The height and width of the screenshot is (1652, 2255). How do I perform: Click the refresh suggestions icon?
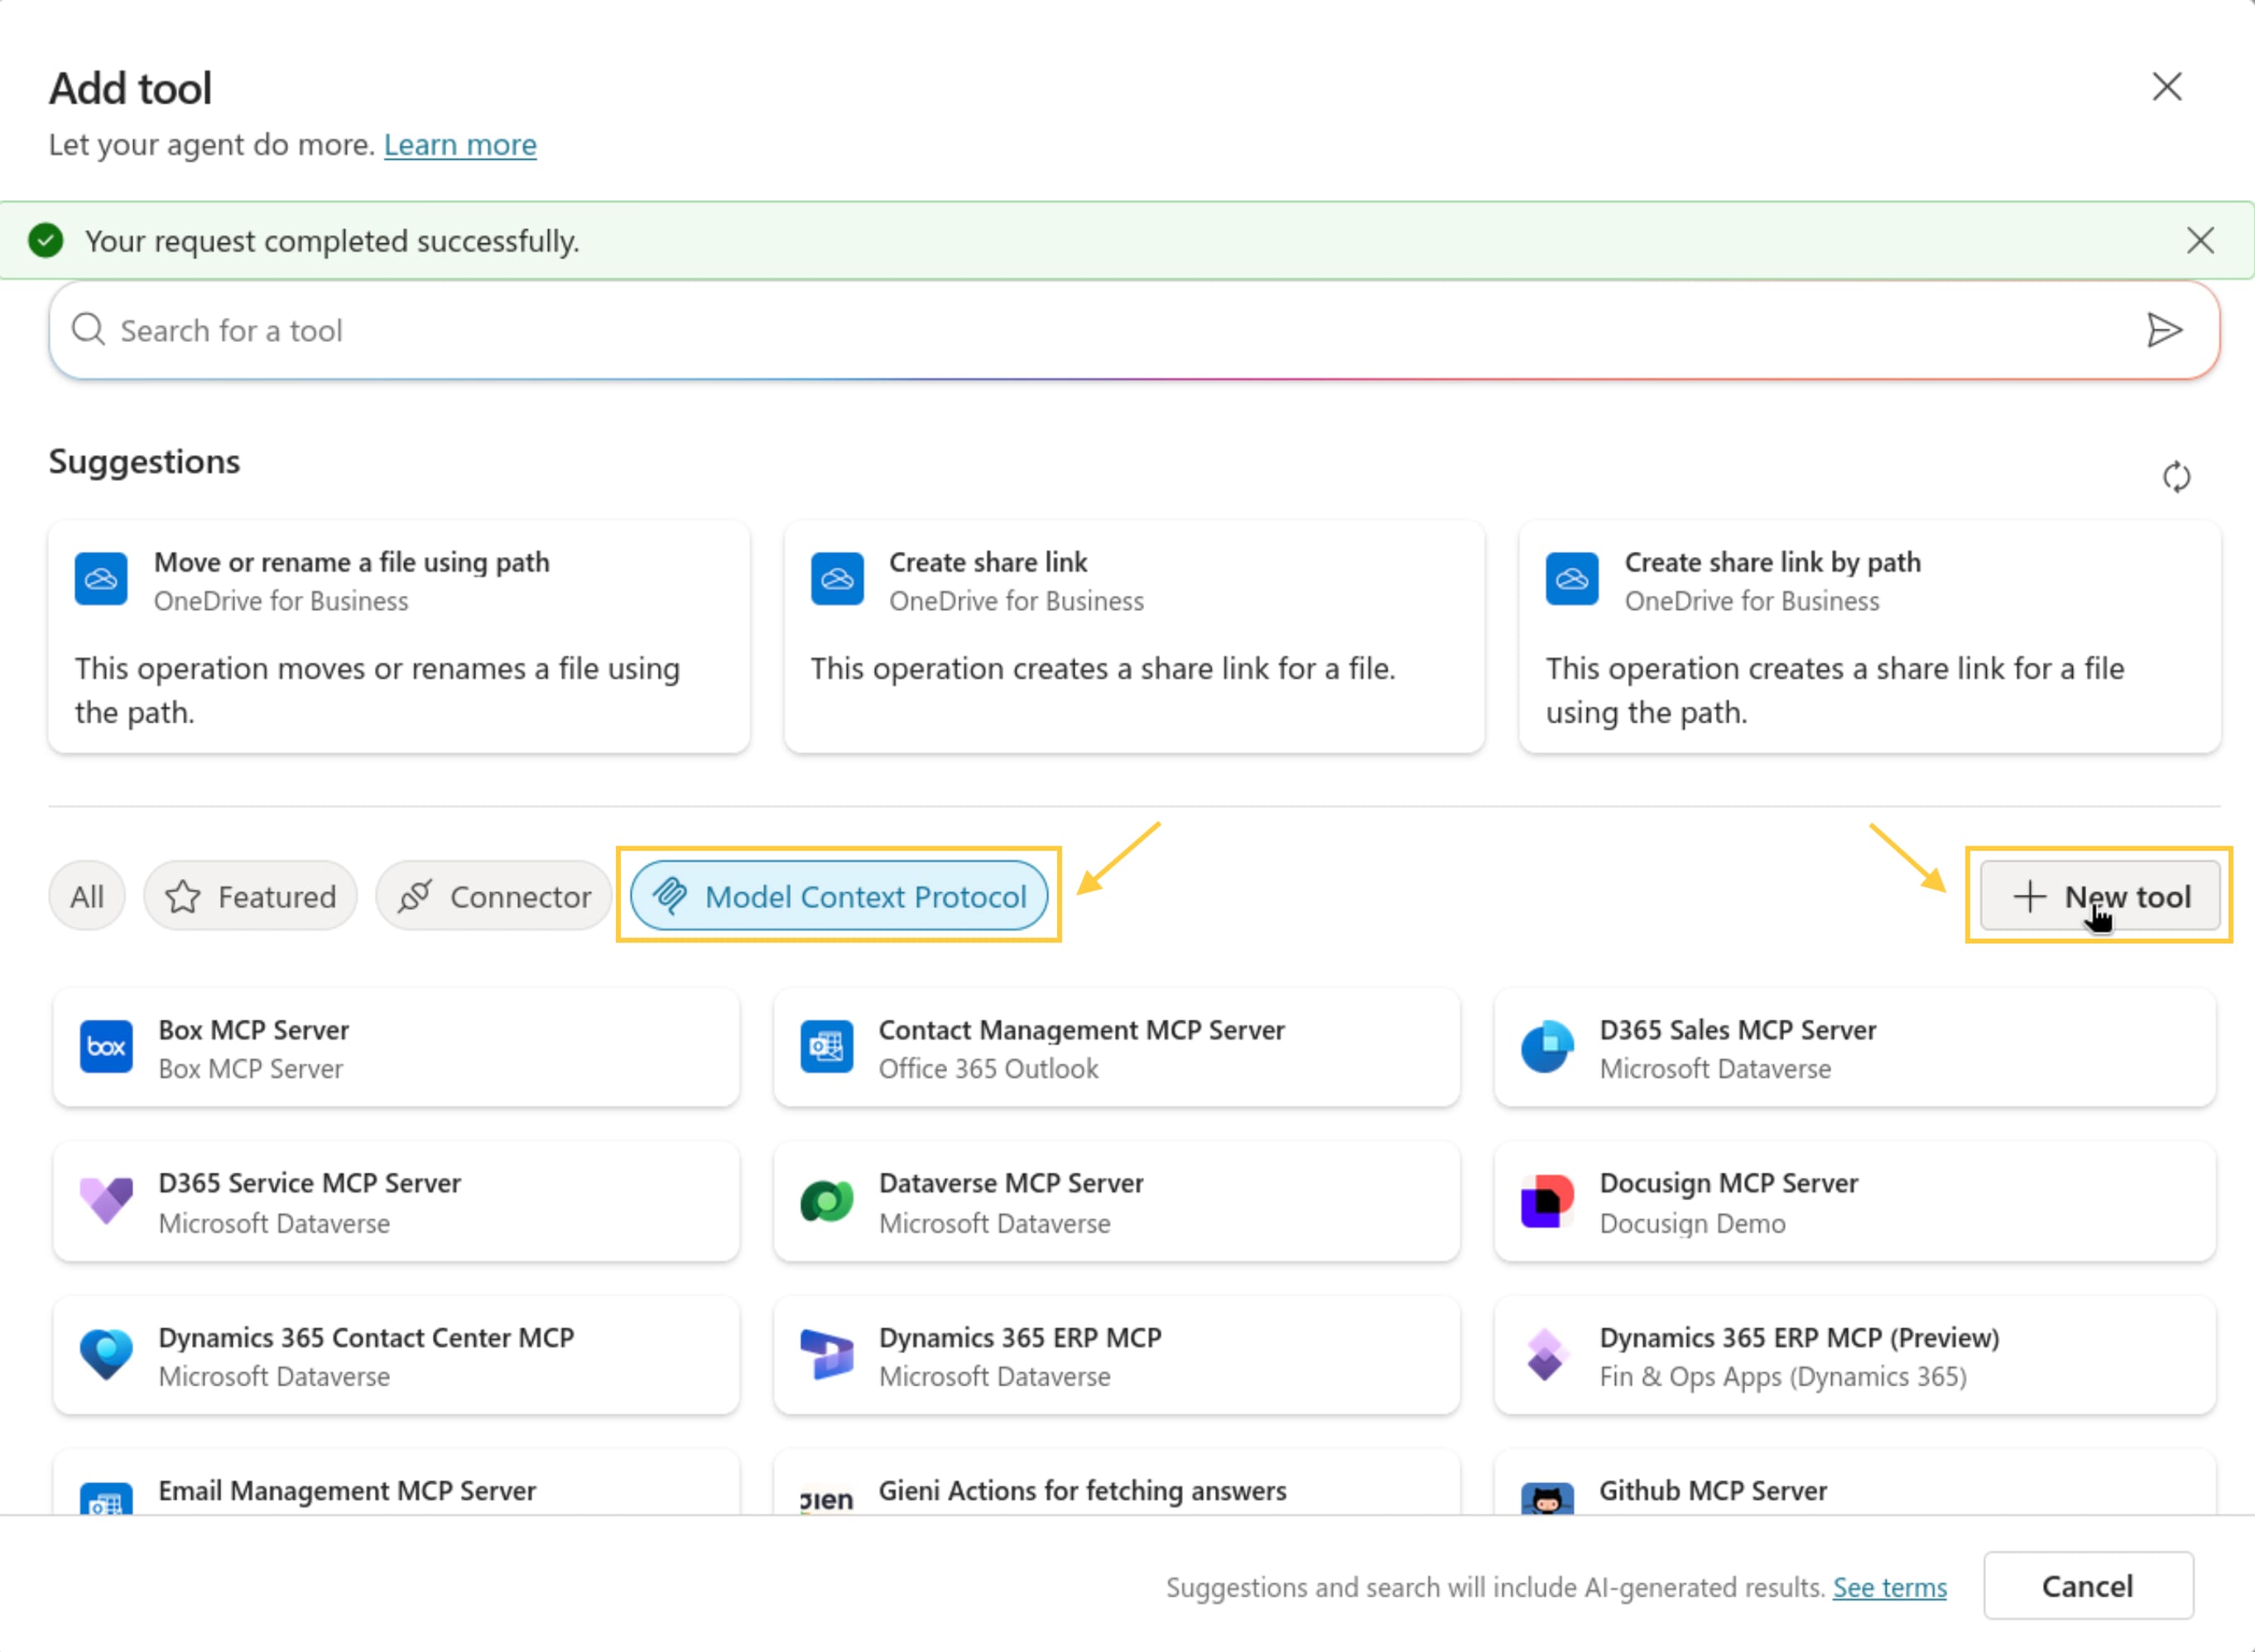[x=2176, y=477]
